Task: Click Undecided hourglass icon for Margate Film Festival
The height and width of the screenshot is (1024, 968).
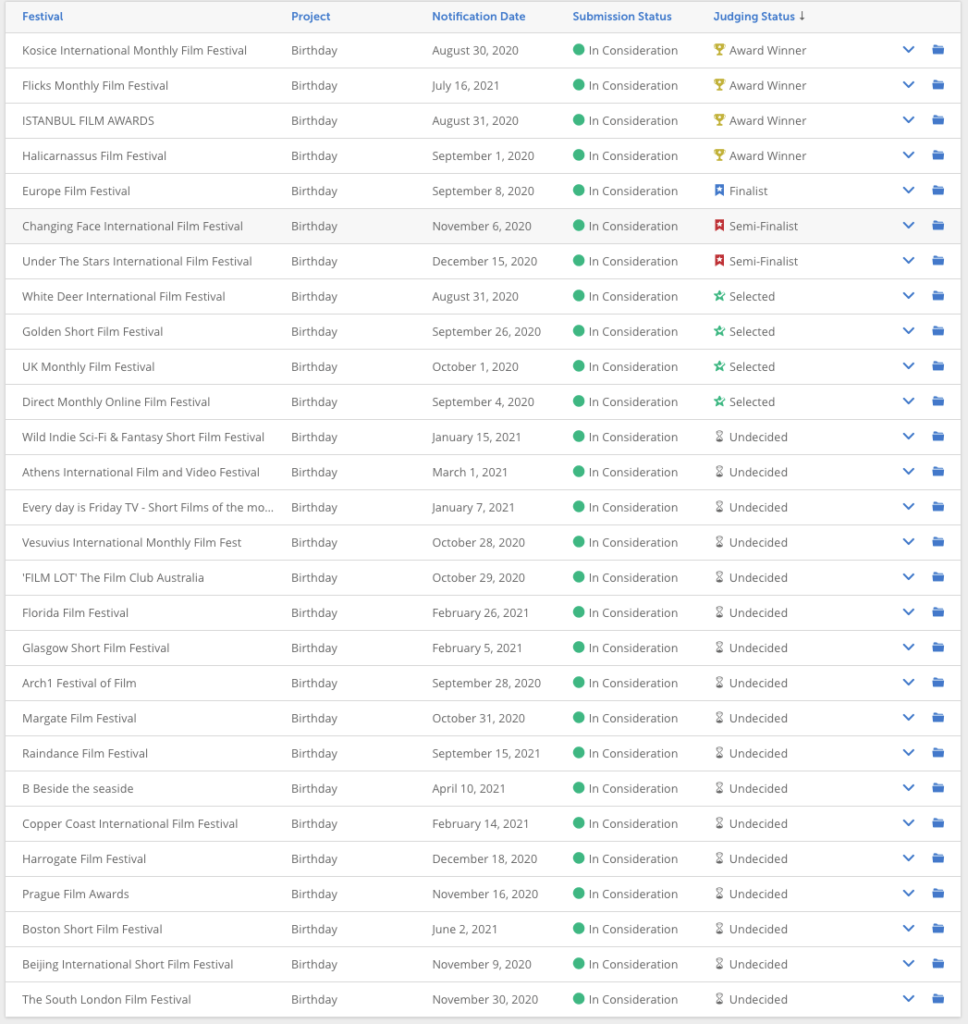Action: [x=719, y=718]
